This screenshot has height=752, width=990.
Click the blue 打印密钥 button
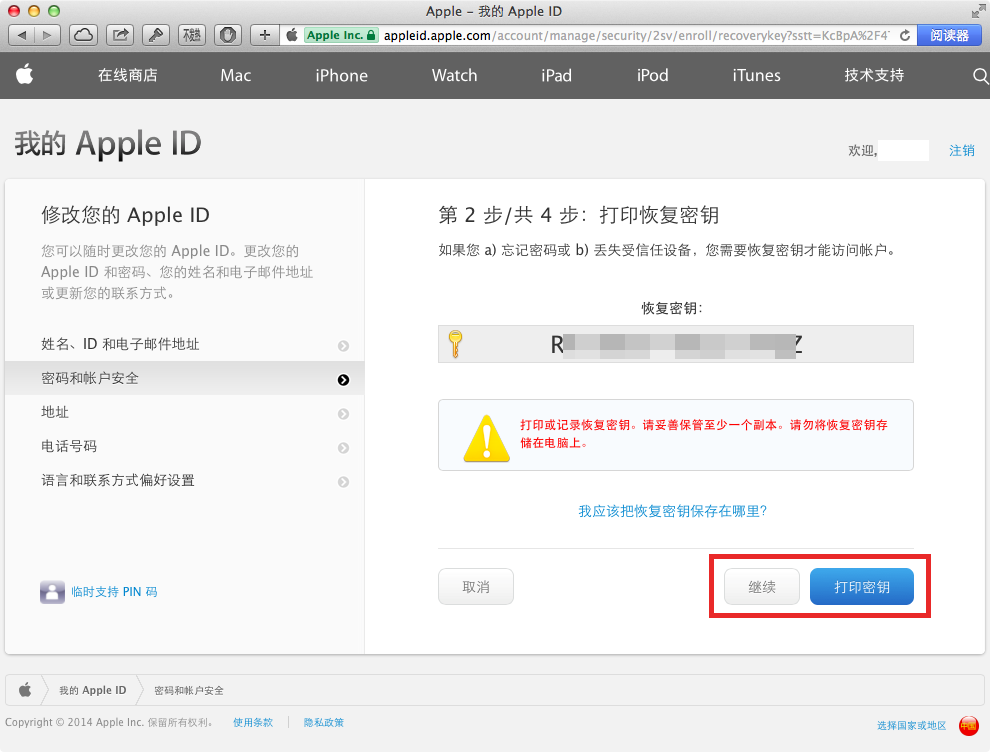(862, 587)
